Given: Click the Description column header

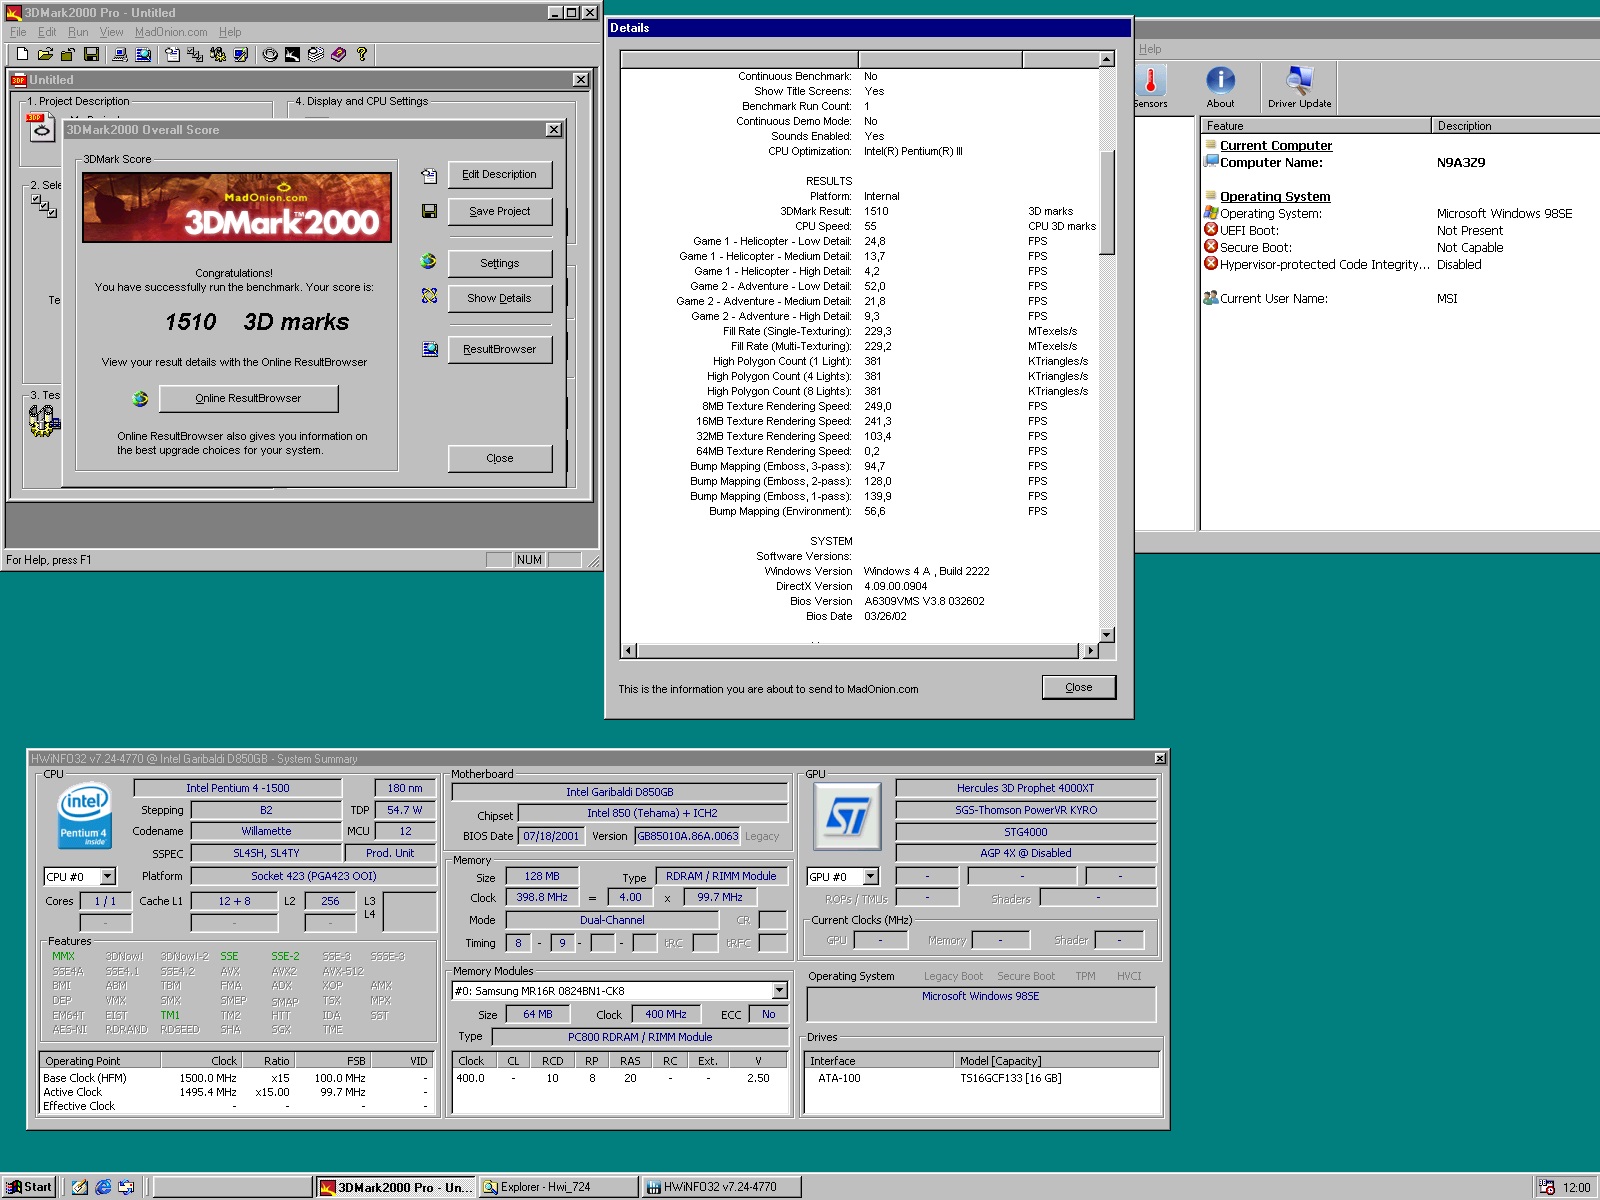Looking at the screenshot, I should tap(1515, 126).
